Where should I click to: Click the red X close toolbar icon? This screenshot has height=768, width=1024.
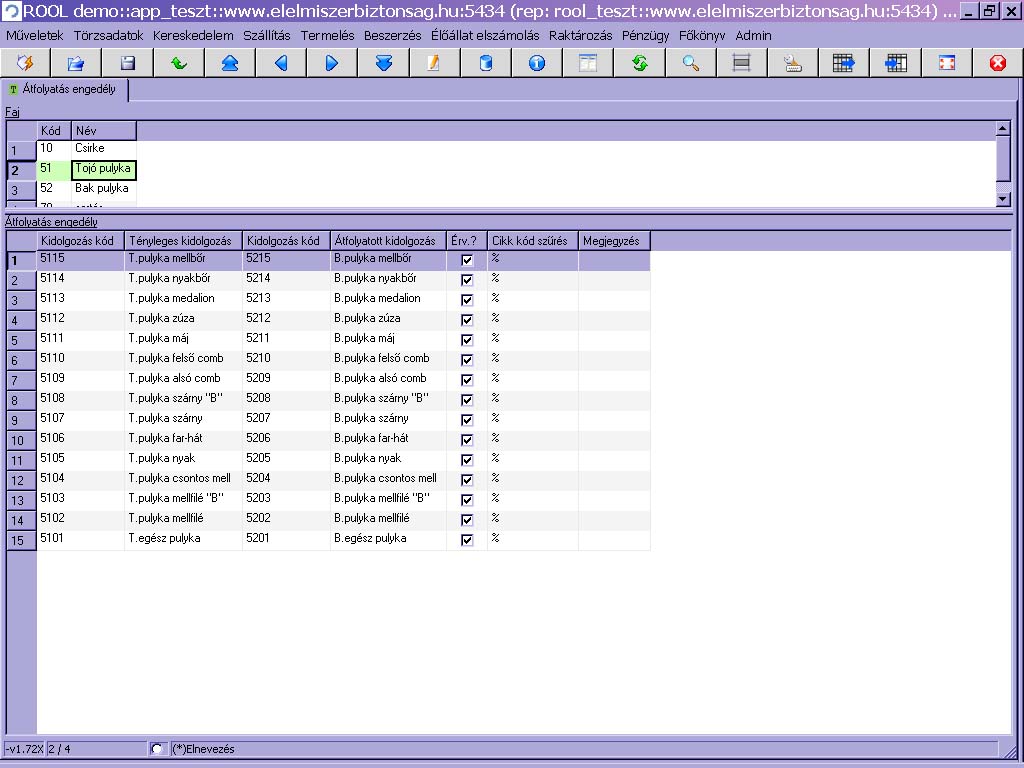[x=997, y=63]
